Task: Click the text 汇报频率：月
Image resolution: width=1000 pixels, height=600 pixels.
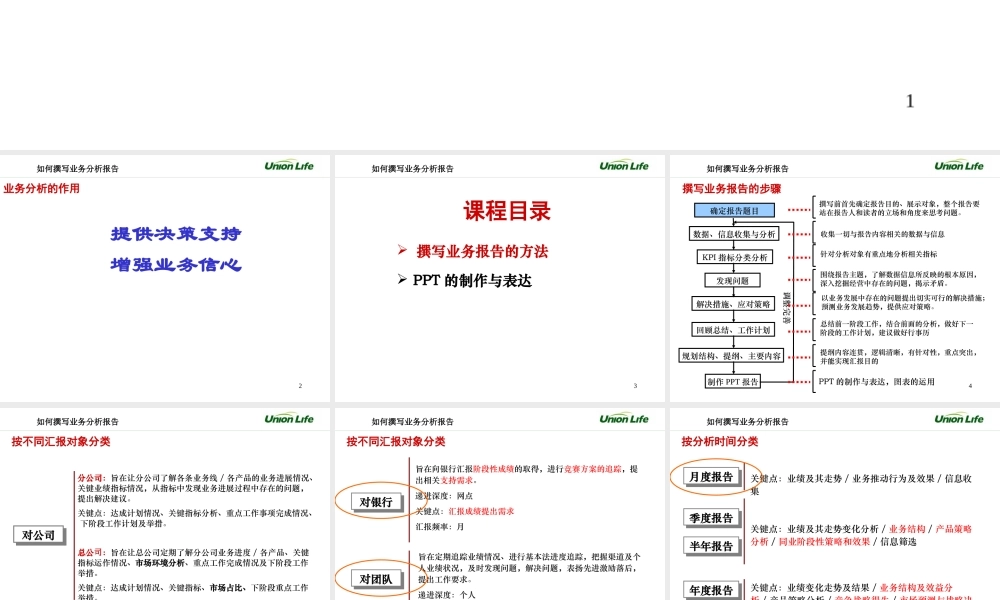Action: click(x=440, y=527)
